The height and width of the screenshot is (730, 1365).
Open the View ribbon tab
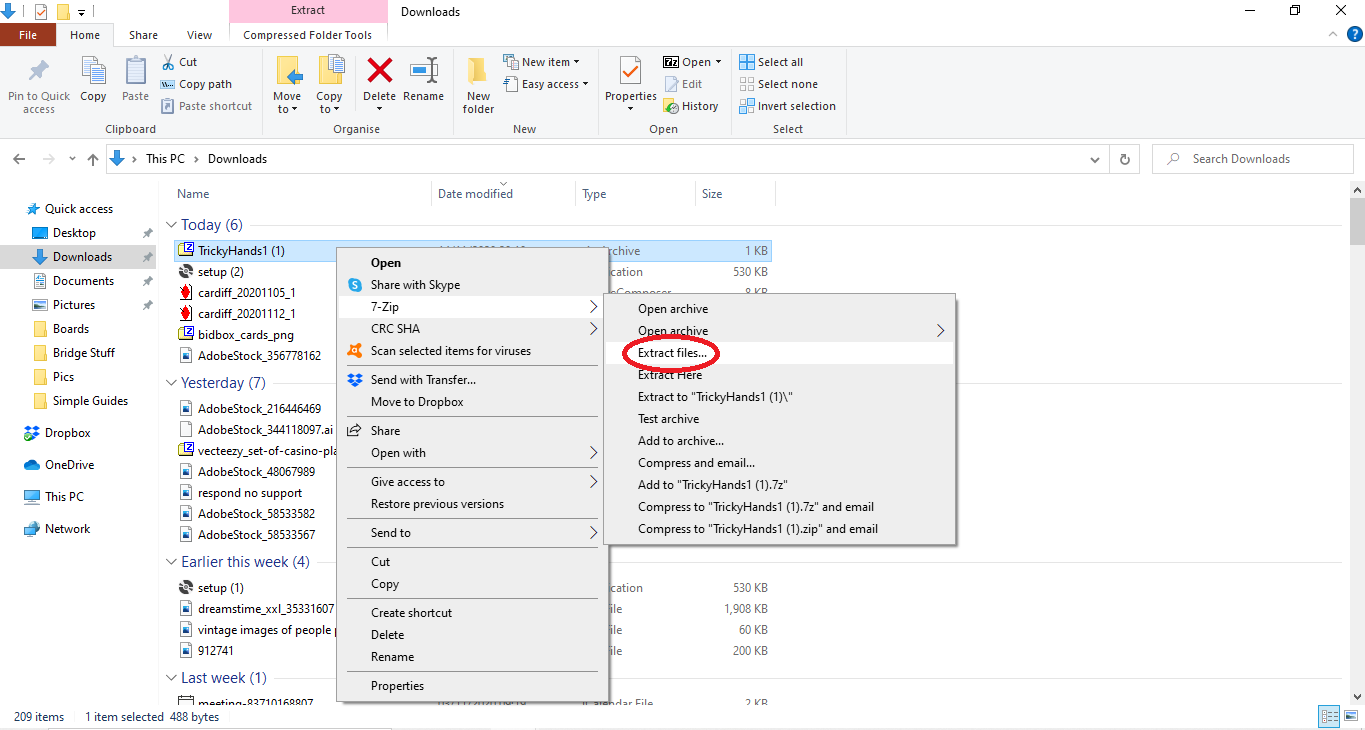pyautogui.click(x=199, y=35)
